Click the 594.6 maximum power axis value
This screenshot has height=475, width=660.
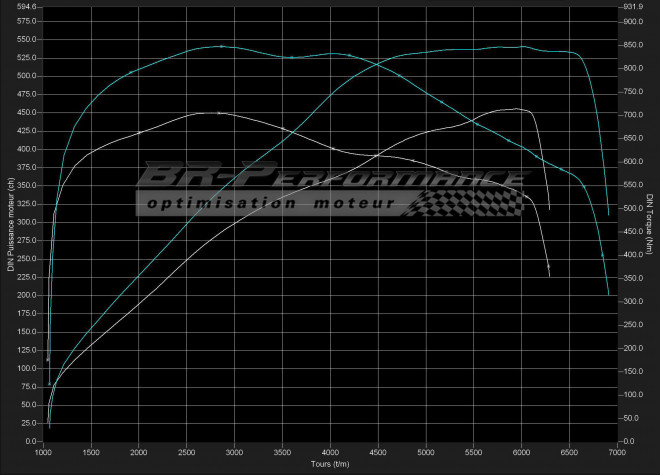pos(26,7)
